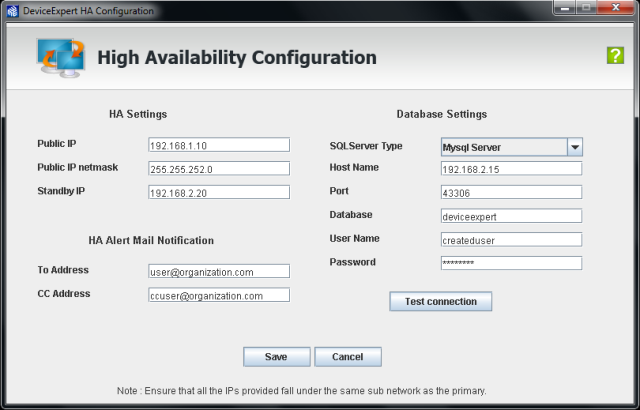Click the DeviceExpert HA Configuration window title
The height and width of the screenshot is (410, 640).
88,11
